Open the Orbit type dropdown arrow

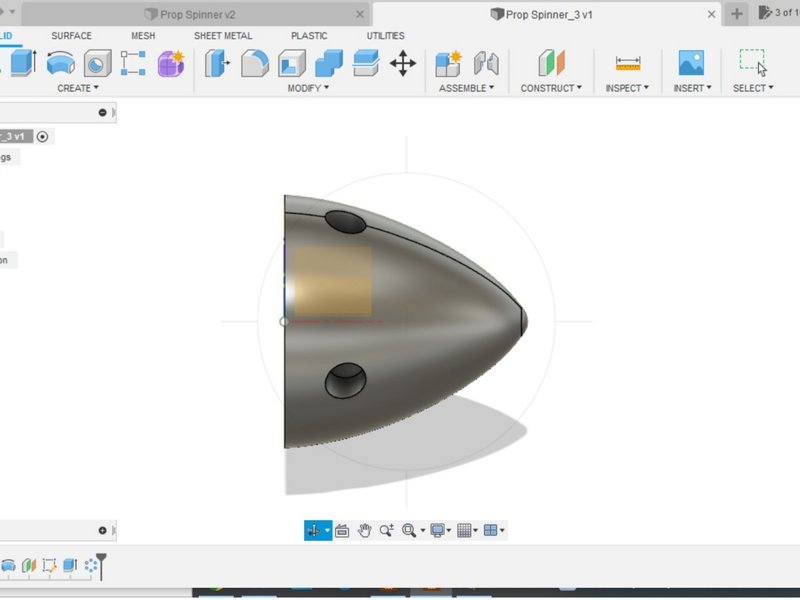[327, 531]
